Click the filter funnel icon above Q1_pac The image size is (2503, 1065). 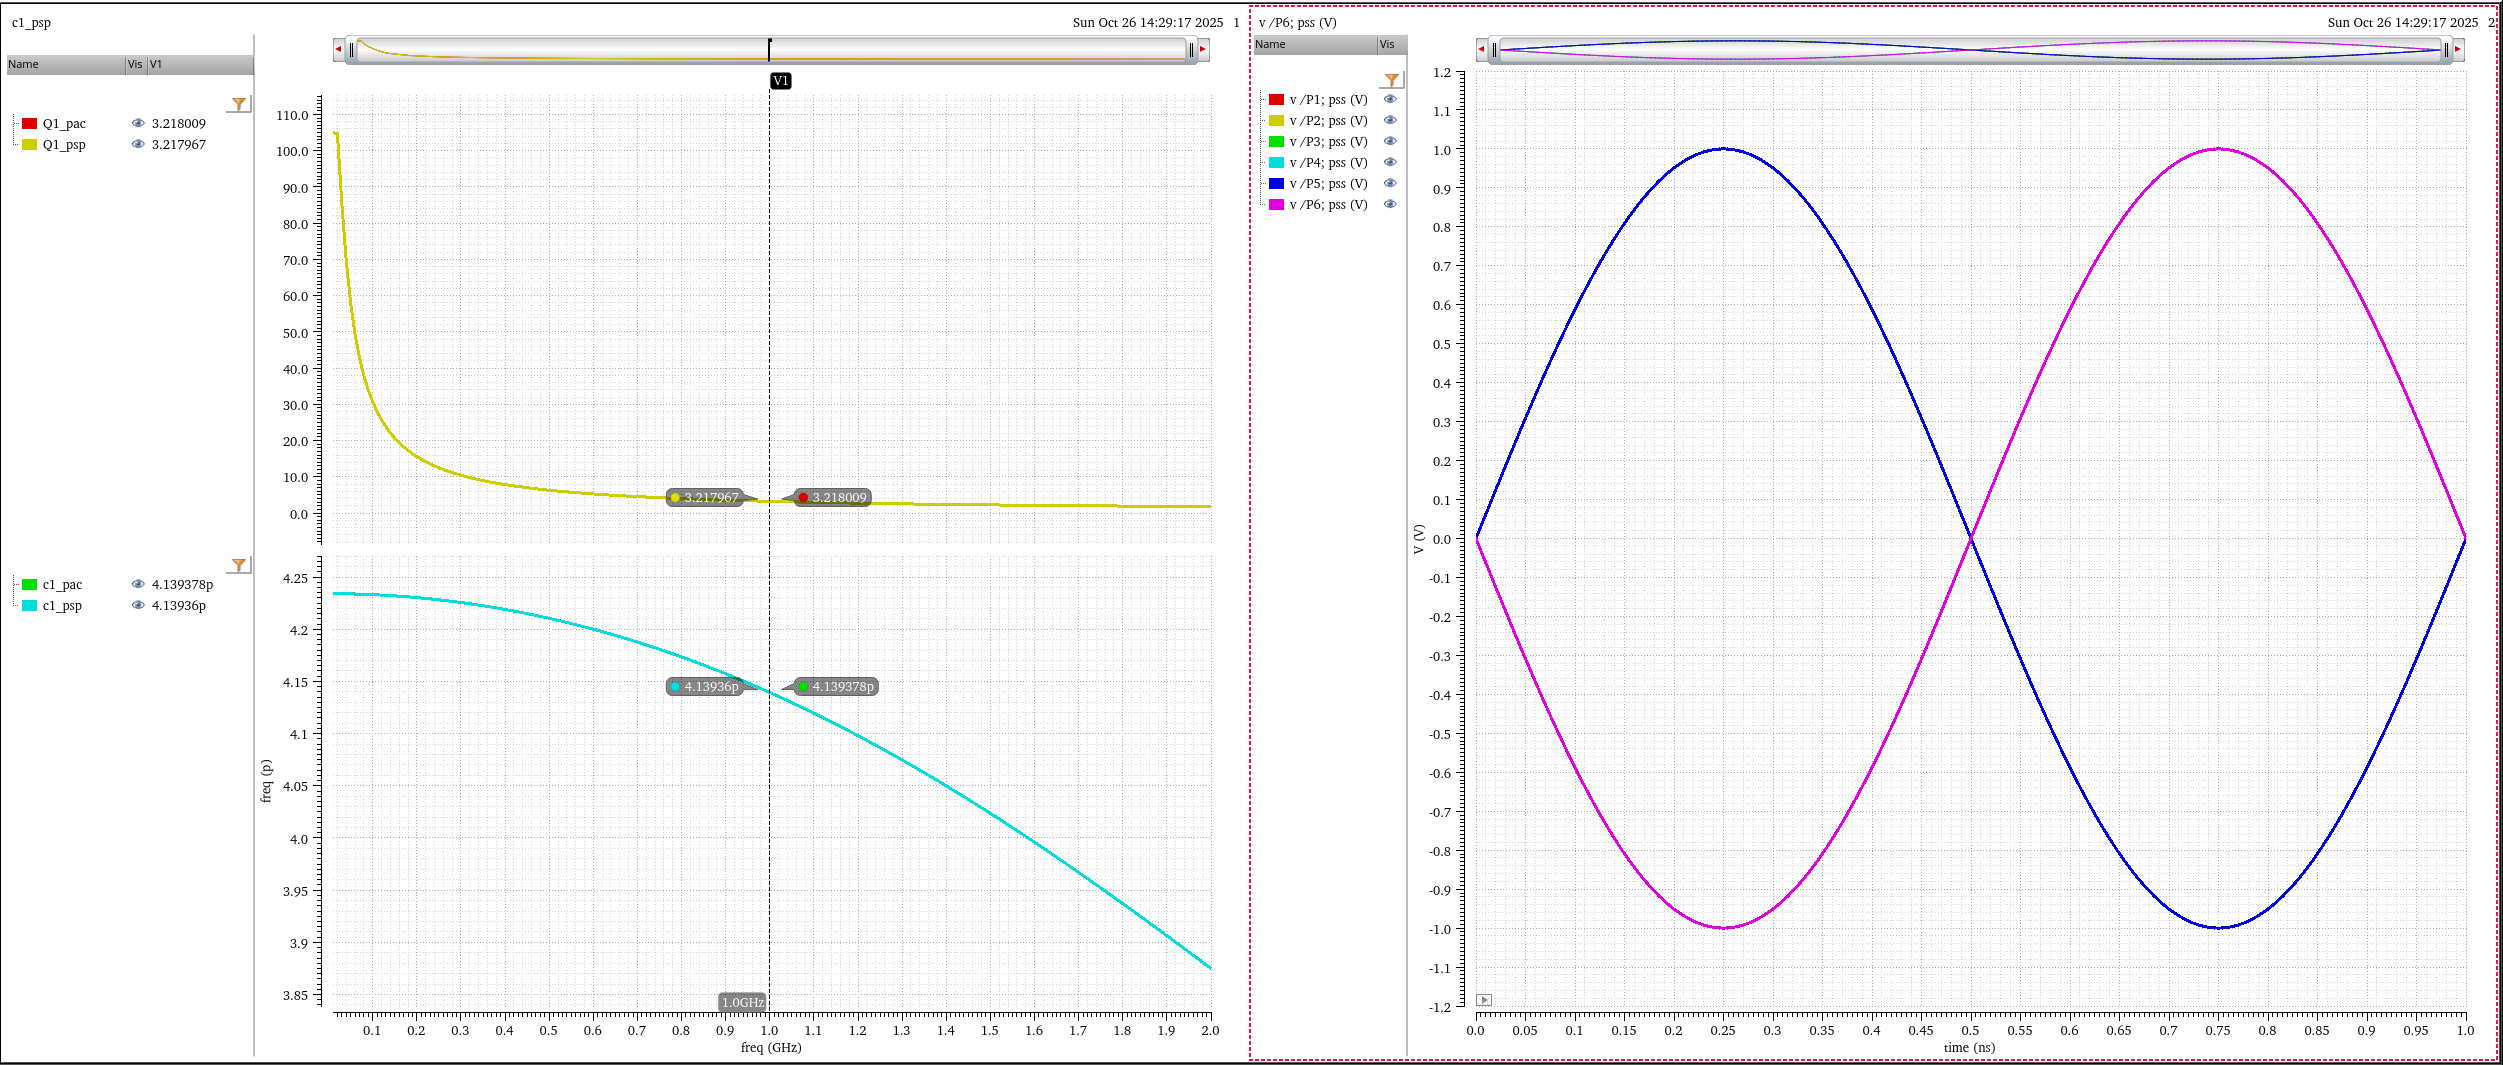click(238, 104)
